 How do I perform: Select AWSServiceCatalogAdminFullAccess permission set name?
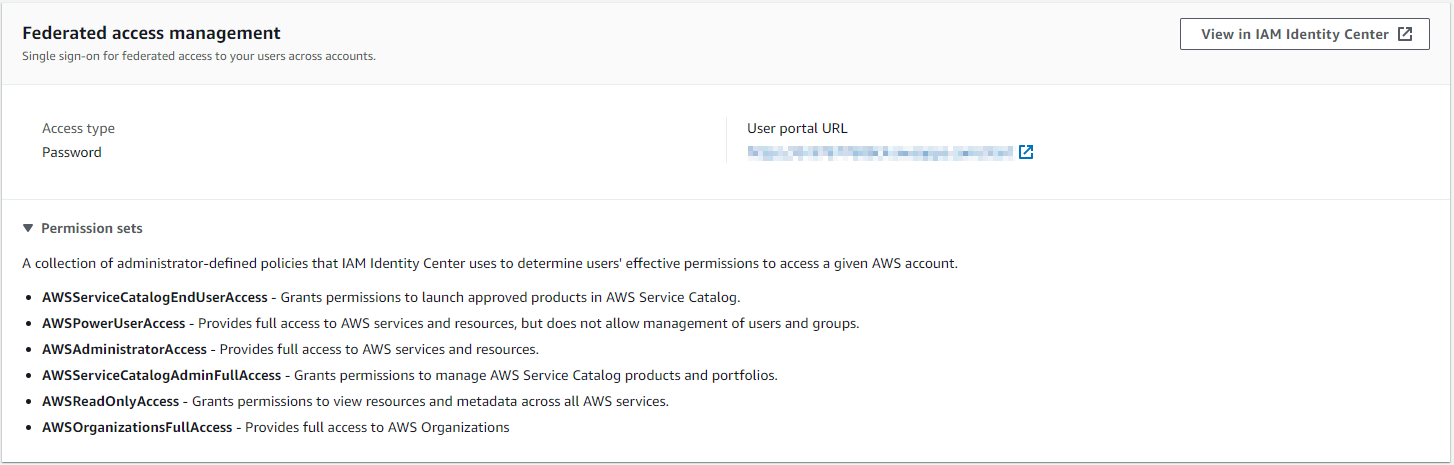coord(162,375)
